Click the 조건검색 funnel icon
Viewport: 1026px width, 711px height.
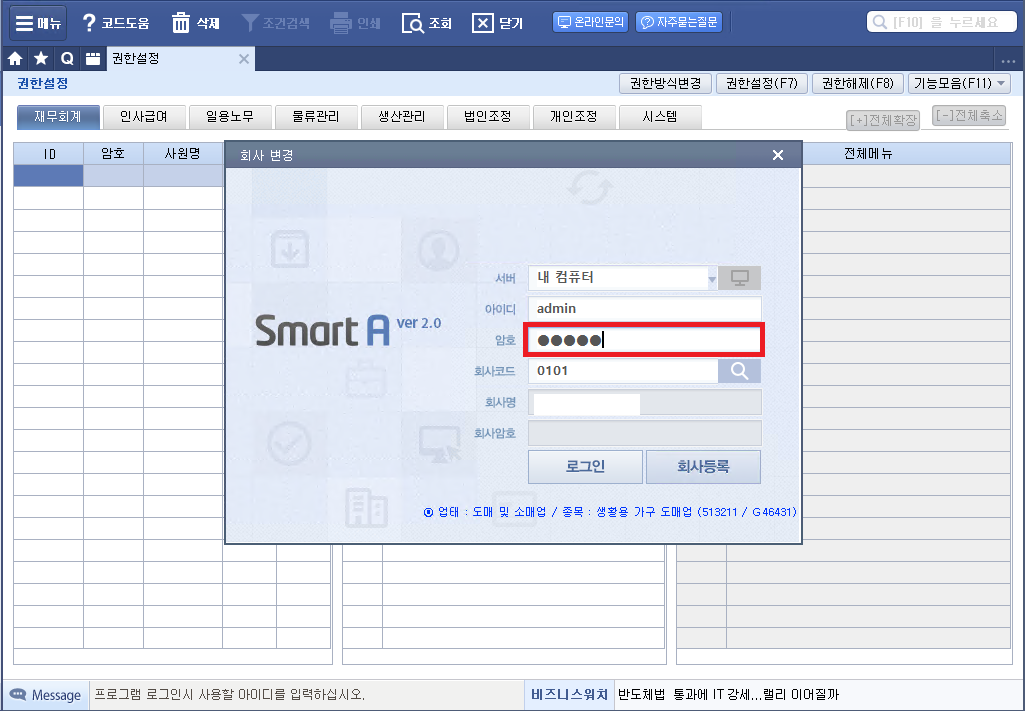pos(249,23)
